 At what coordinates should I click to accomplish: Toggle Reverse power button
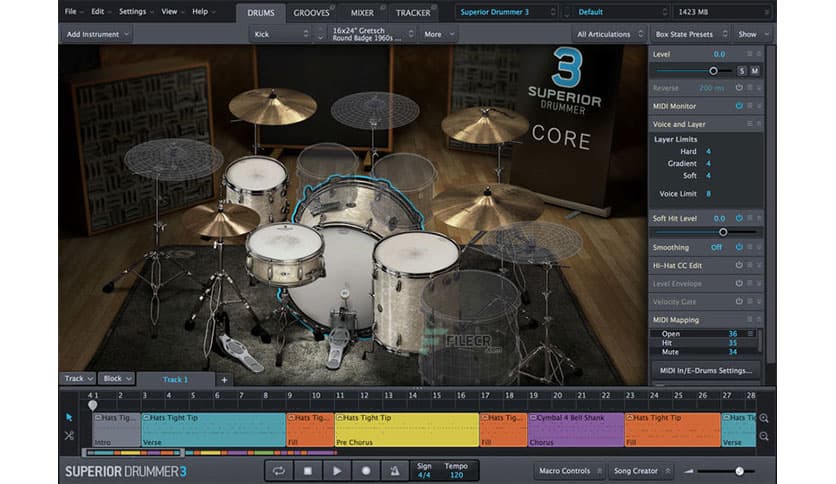739,87
